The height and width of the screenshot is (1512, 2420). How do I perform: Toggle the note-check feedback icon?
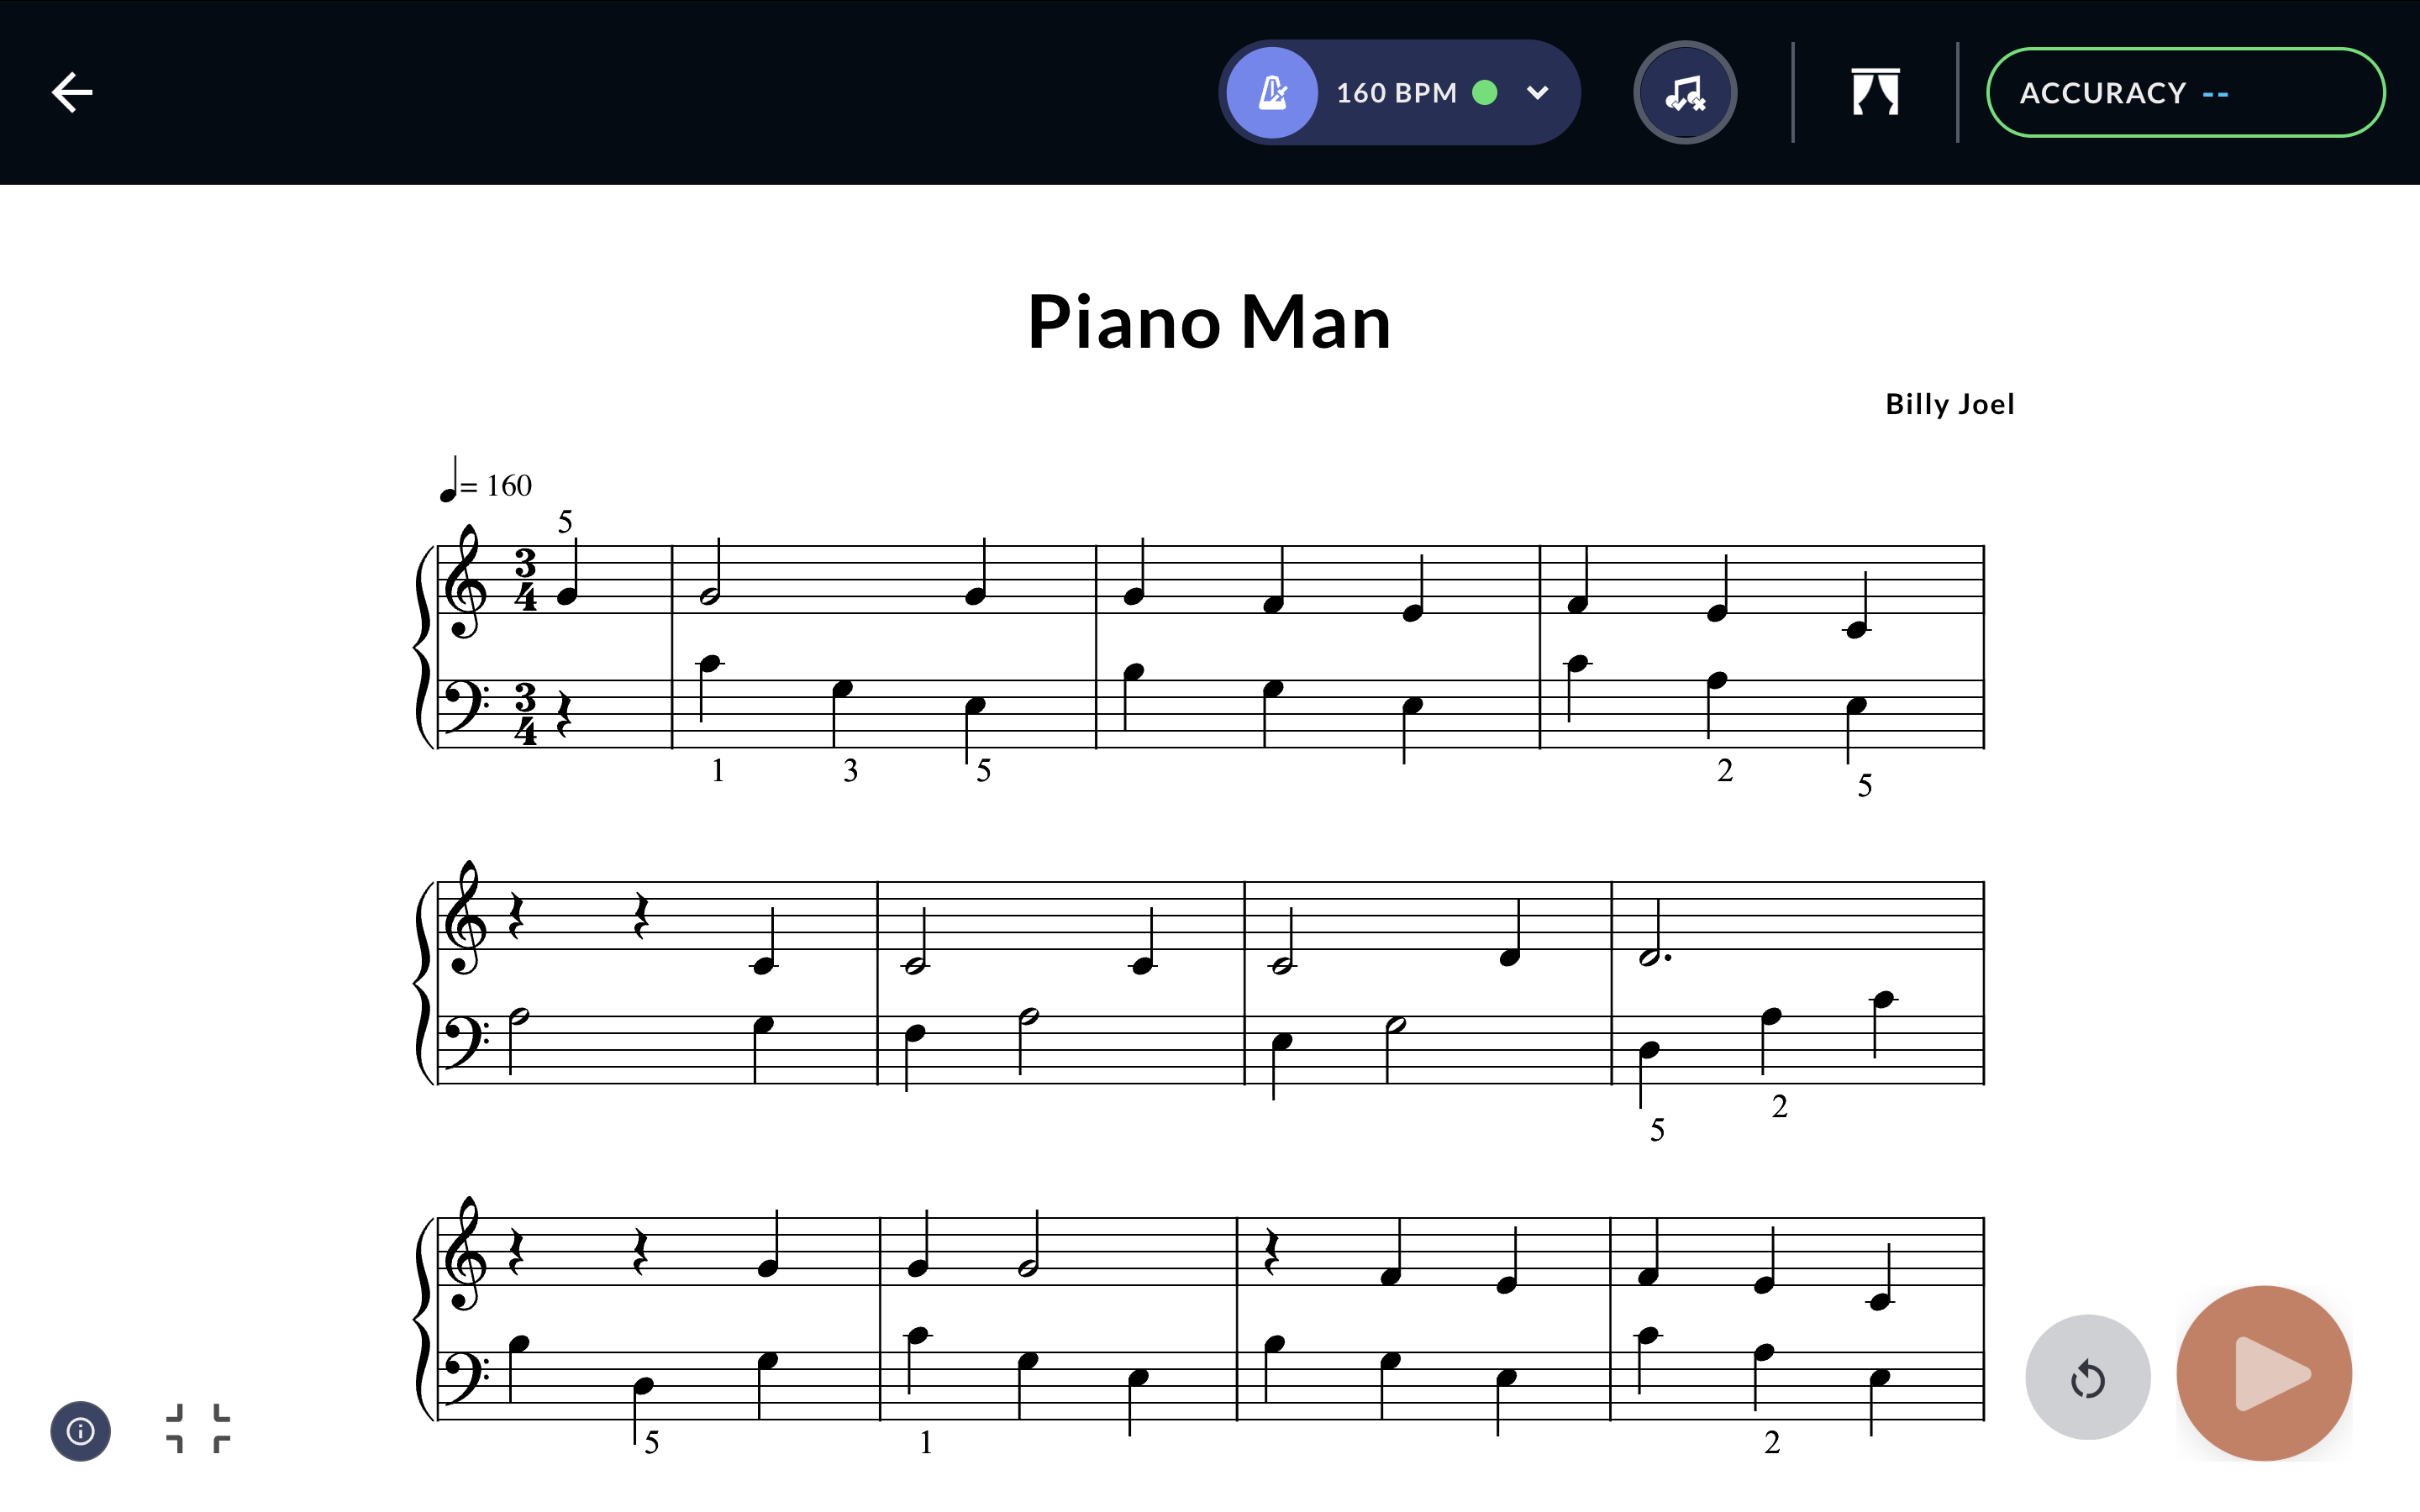click(1685, 93)
